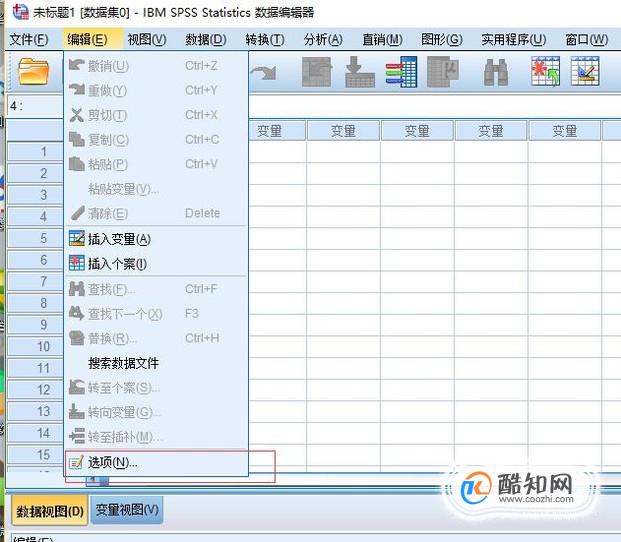Image resolution: width=621 pixels, height=542 pixels.
Task: Click the binoculars Find toolbar icon
Action: tap(496, 72)
